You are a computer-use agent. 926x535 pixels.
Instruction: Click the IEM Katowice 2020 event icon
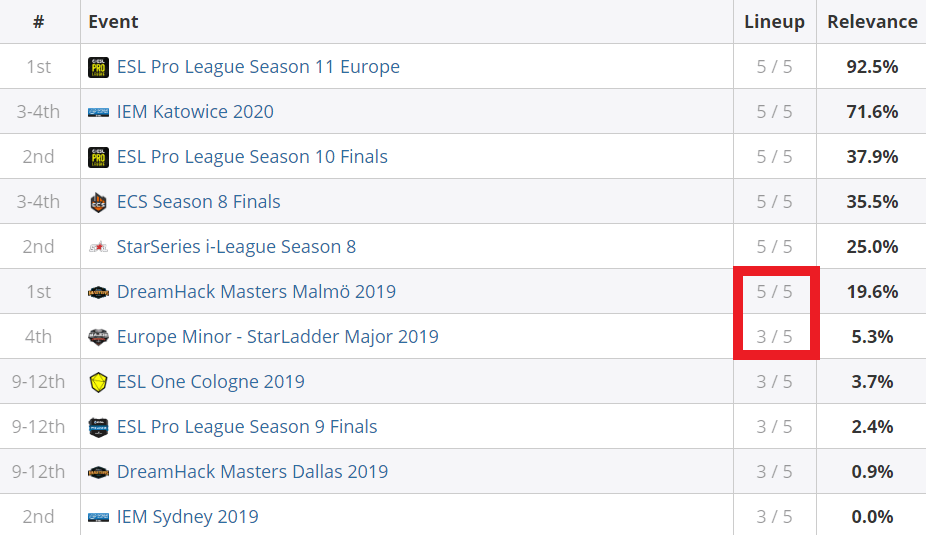98,112
